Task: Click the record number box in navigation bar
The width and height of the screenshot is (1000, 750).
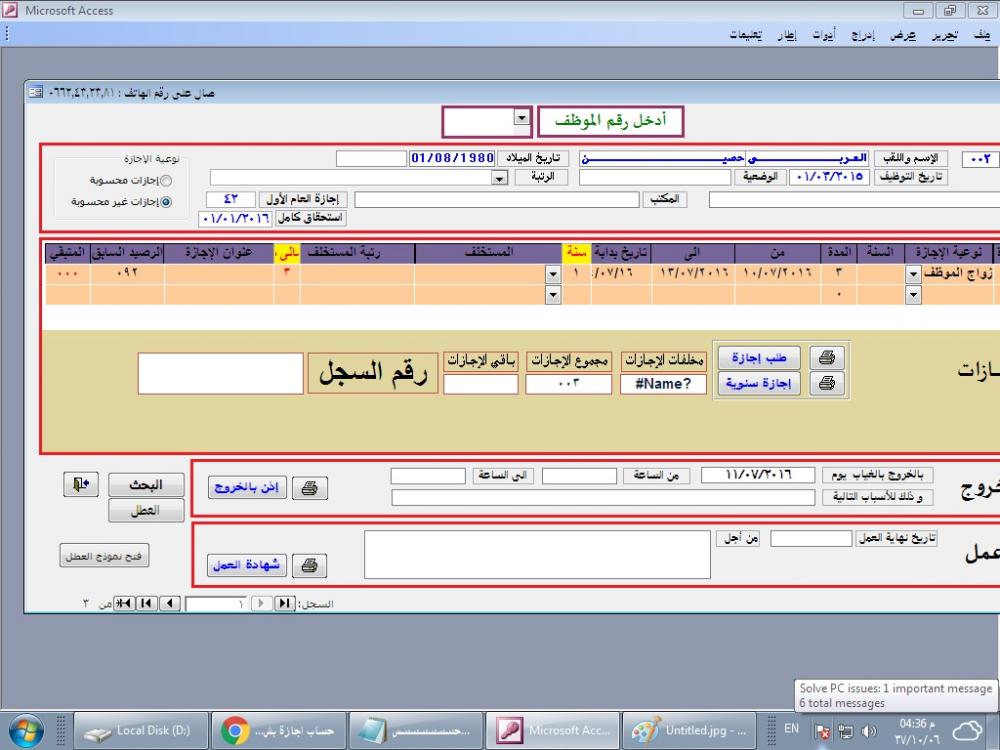Action: click(216, 603)
